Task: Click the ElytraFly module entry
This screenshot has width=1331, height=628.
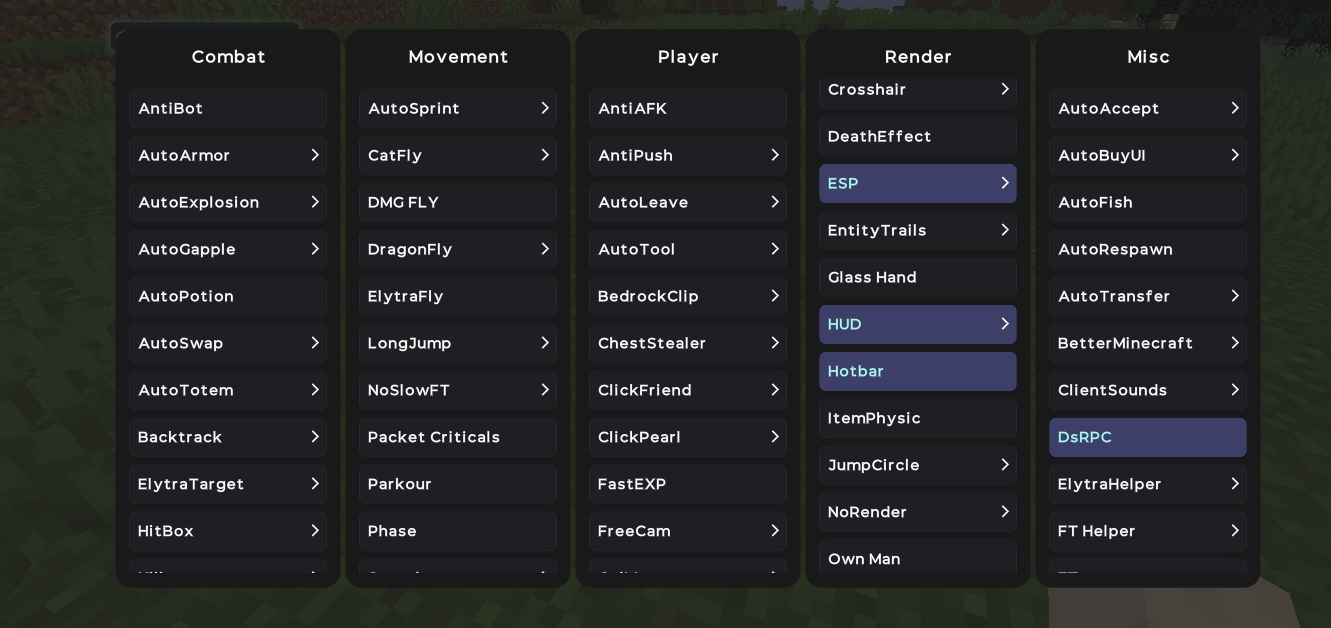Action: click(457, 296)
